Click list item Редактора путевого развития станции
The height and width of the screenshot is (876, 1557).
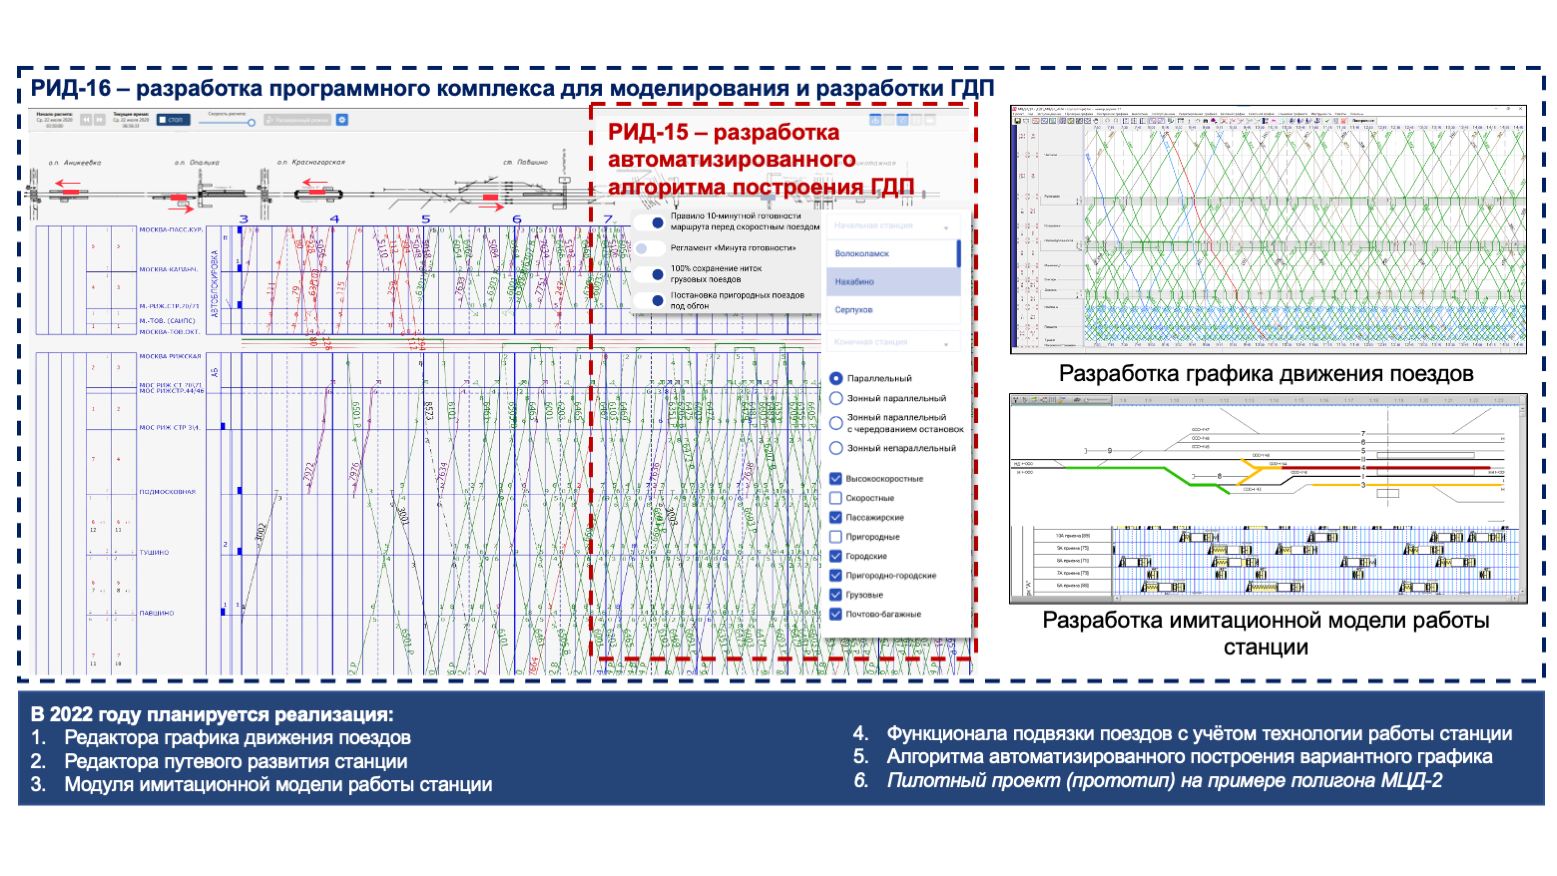(x=236, y=761)
